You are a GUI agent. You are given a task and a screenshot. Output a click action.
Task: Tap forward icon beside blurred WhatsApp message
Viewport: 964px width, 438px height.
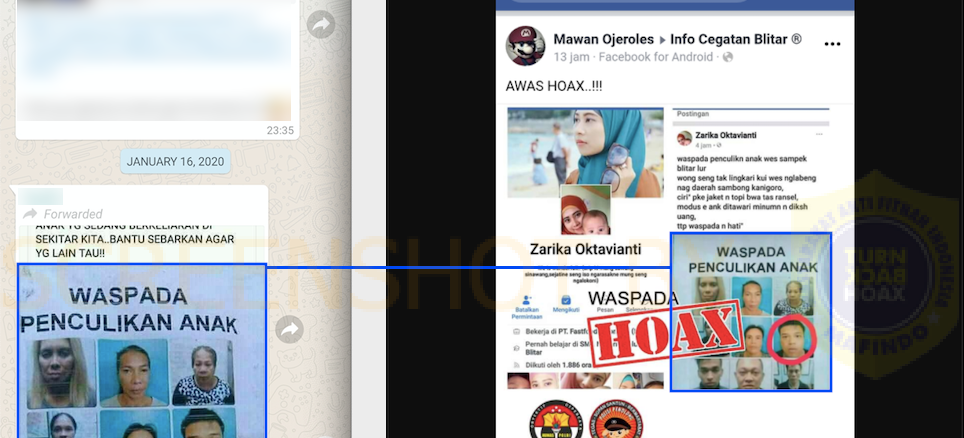tap(321, 25)
